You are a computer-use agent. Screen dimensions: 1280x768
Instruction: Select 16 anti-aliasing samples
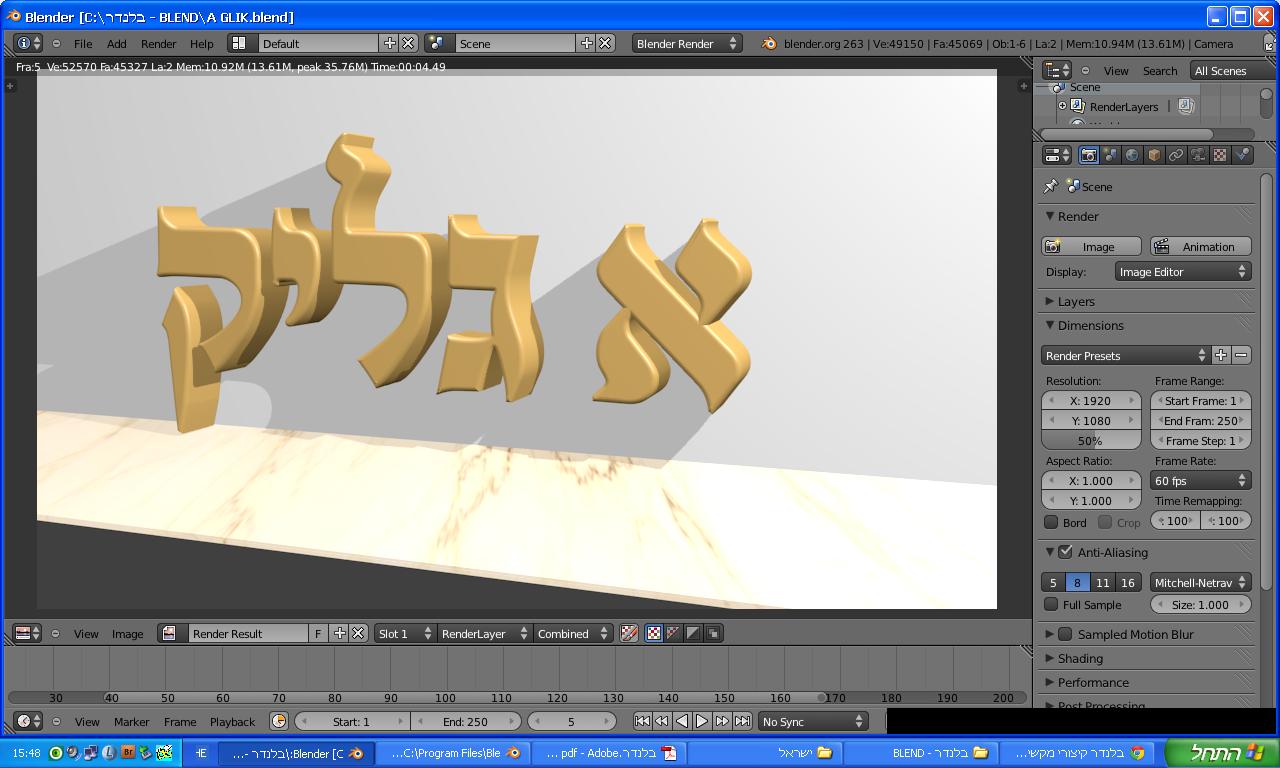tap(1128, 582)
